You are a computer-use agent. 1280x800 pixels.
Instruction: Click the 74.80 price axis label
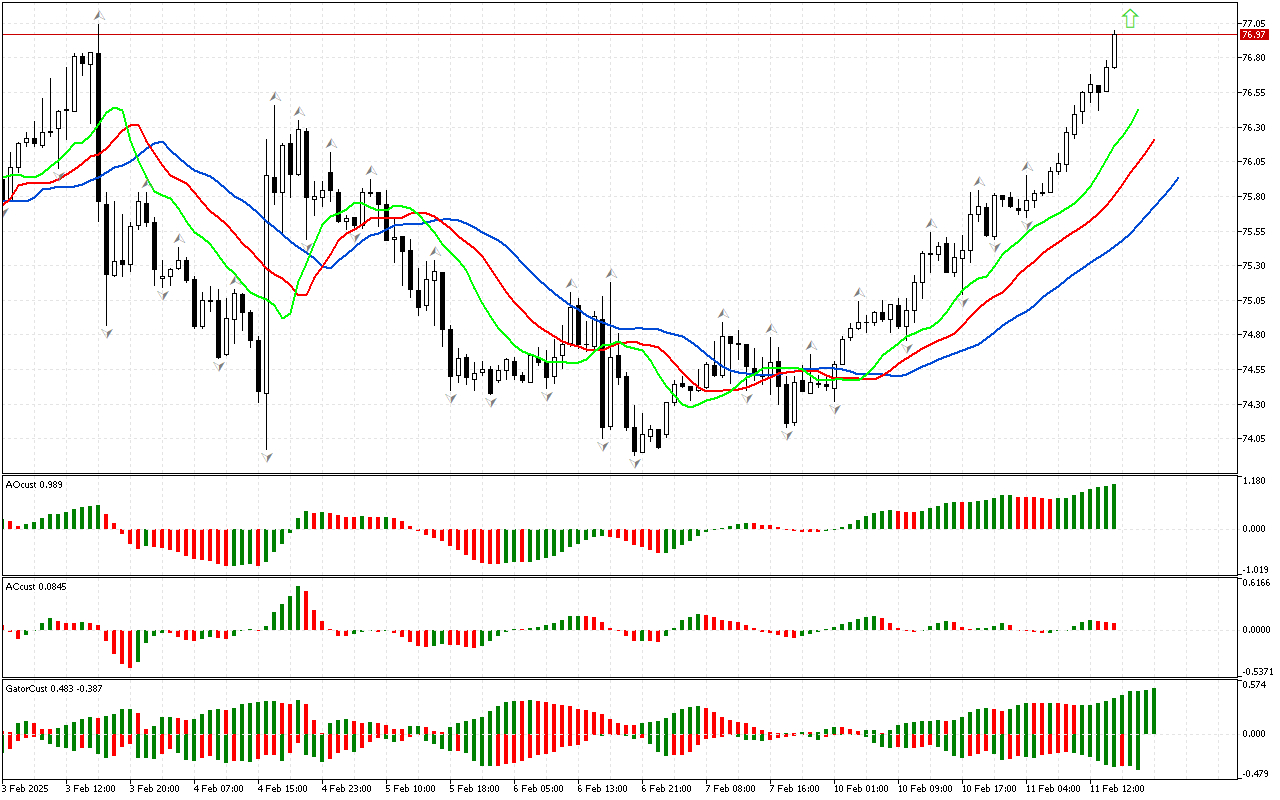(x=1253, y=335)
